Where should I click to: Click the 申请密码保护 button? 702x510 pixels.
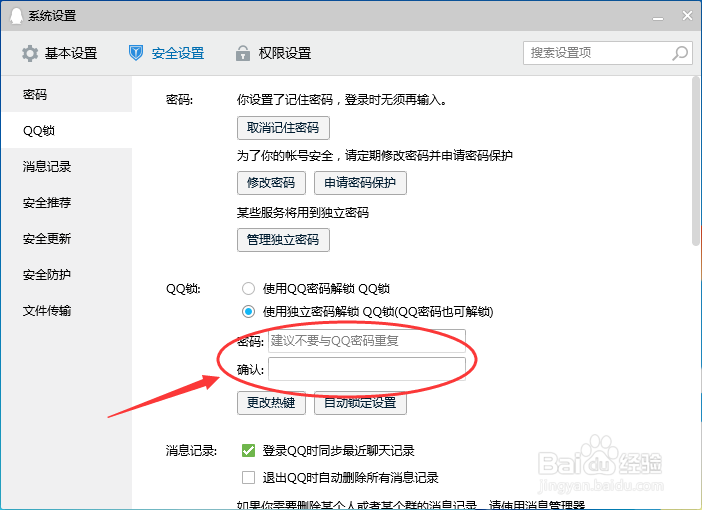coord(360,183)
